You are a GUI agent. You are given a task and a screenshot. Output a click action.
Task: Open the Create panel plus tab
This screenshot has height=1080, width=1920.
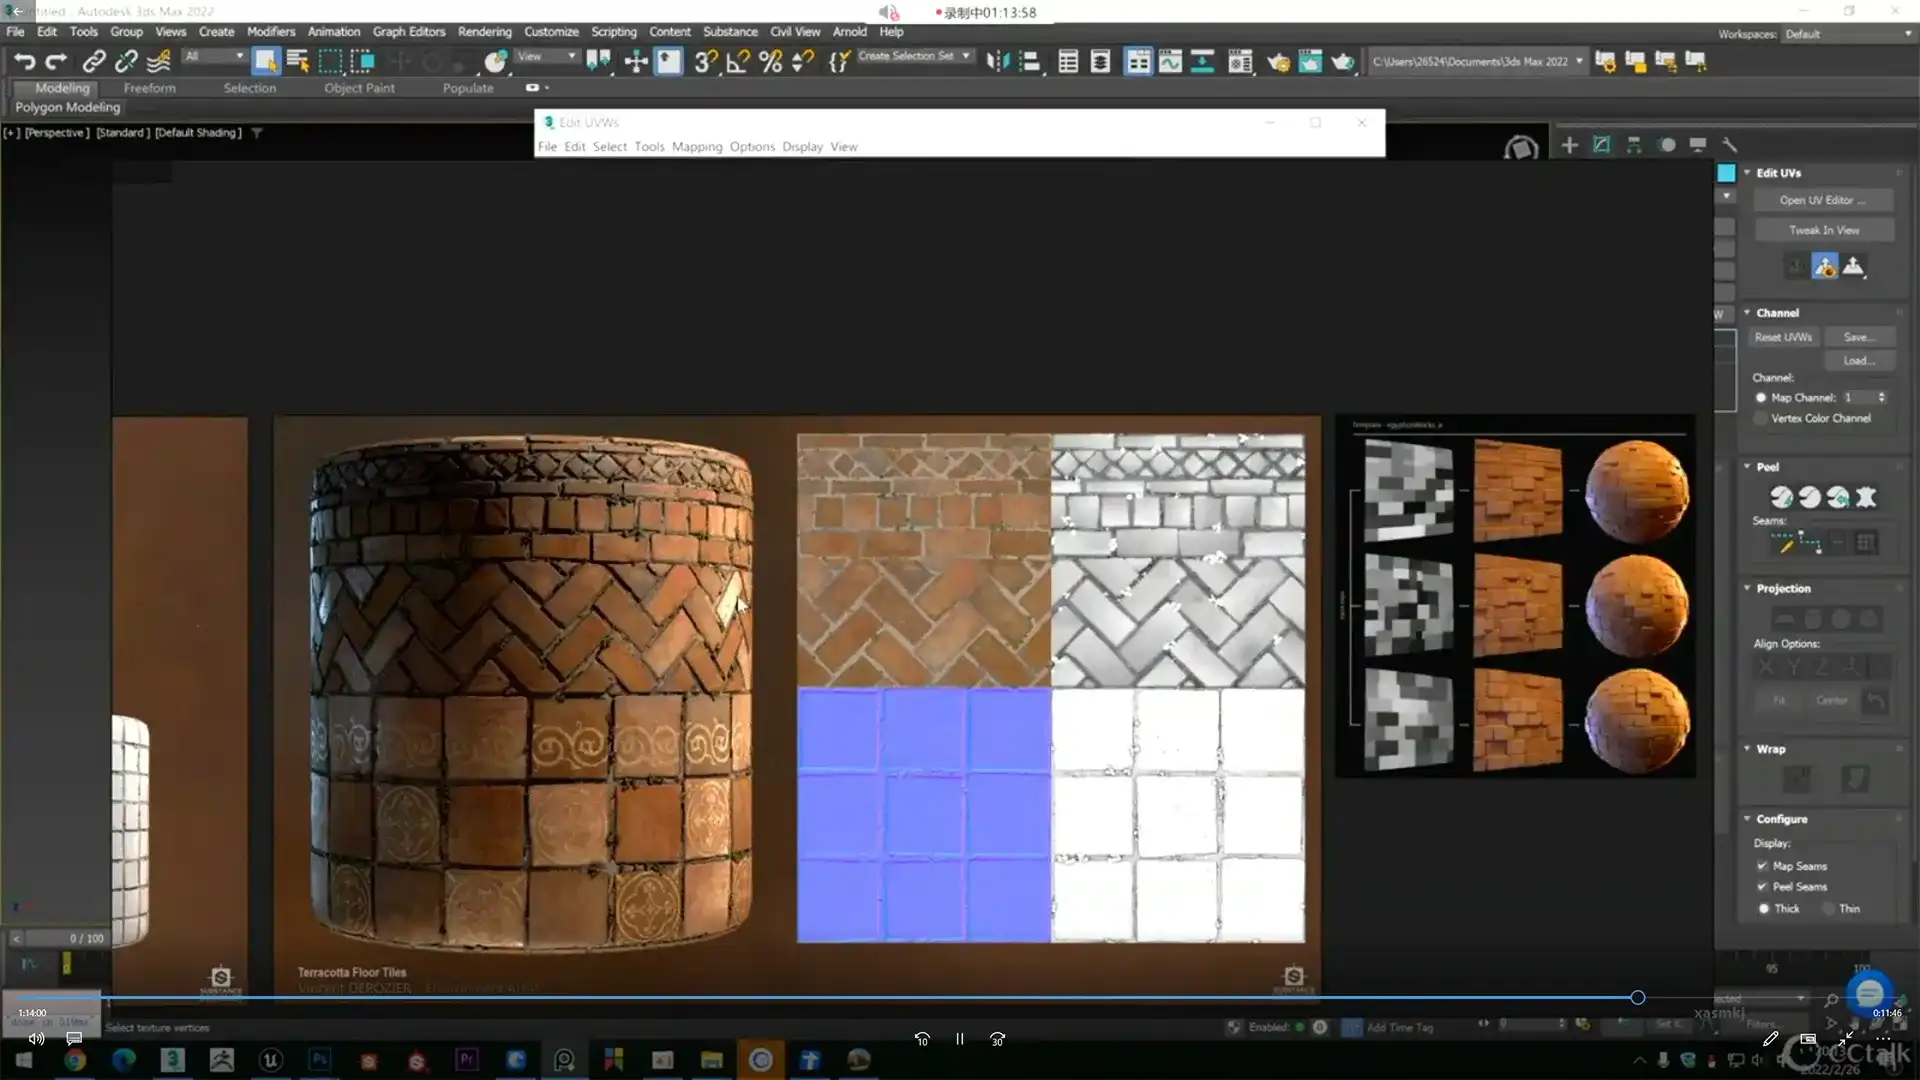tap(1569, 145)
